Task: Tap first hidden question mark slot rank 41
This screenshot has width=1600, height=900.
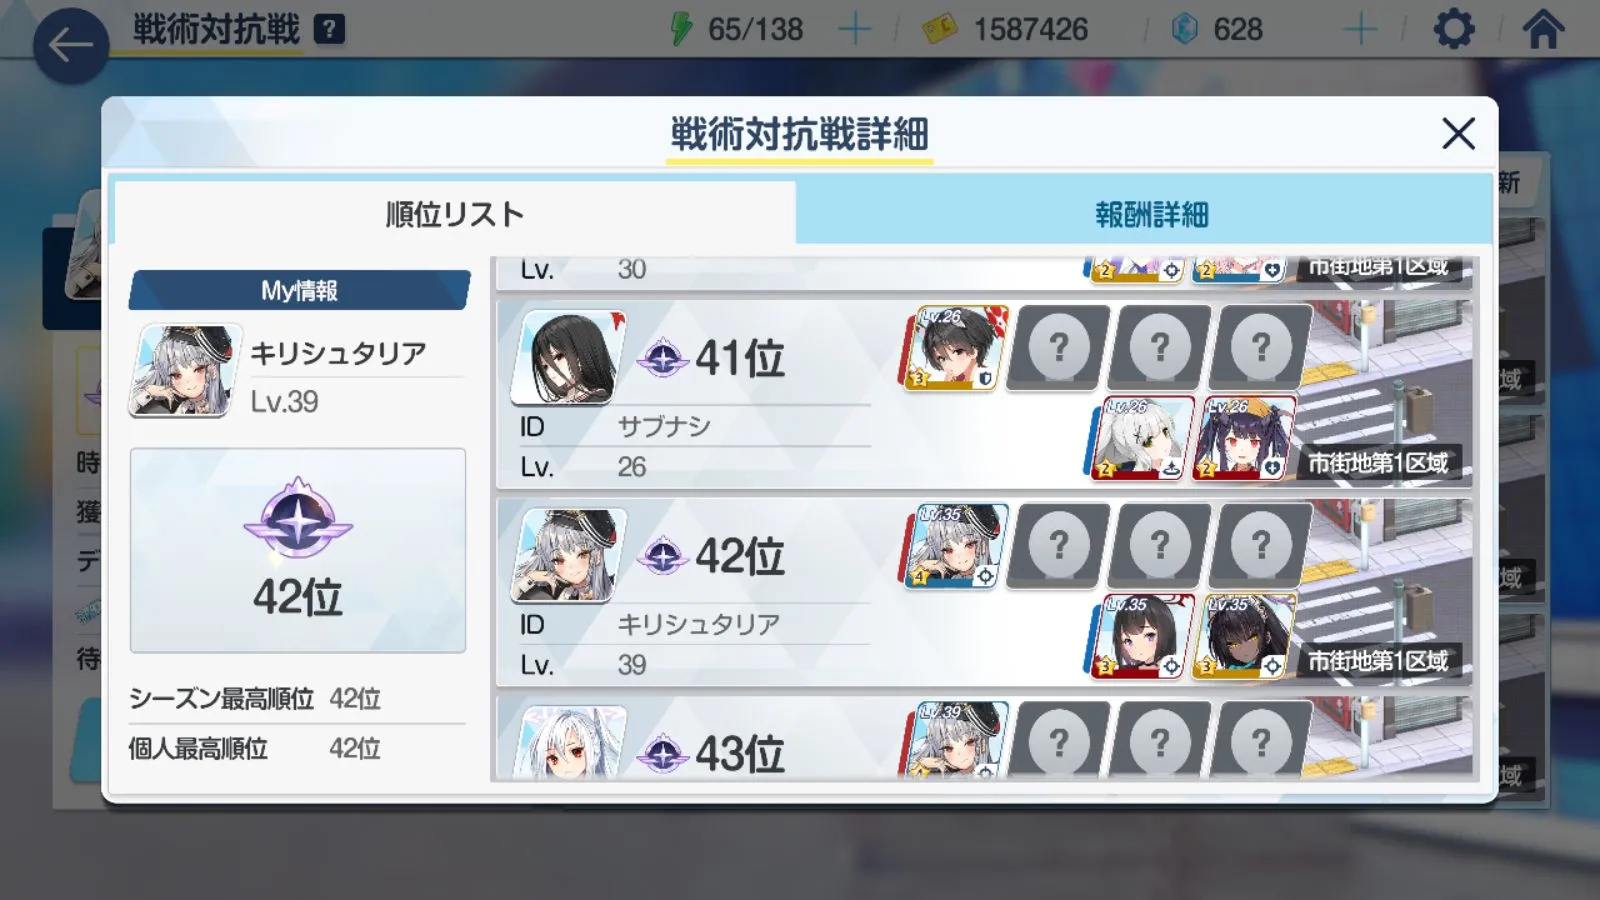Action: [x=1058, y=348]
